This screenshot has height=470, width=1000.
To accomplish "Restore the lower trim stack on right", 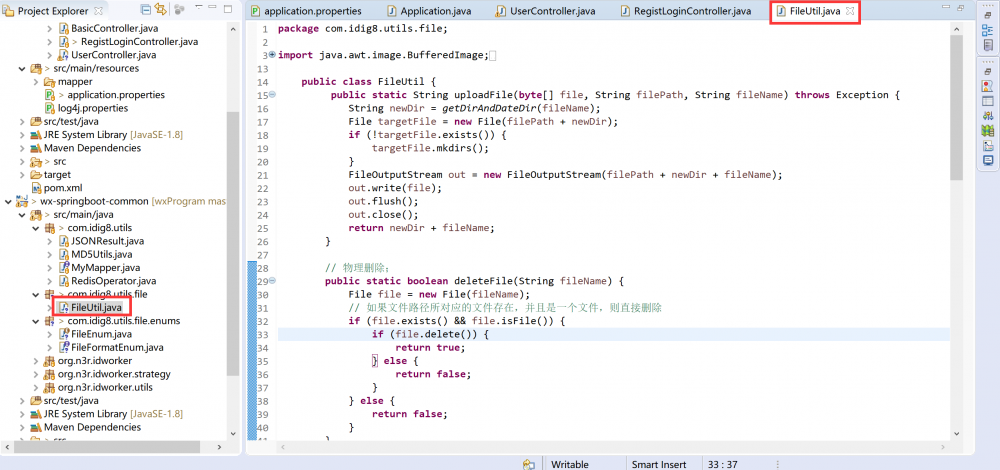I will tap(987, 71).
